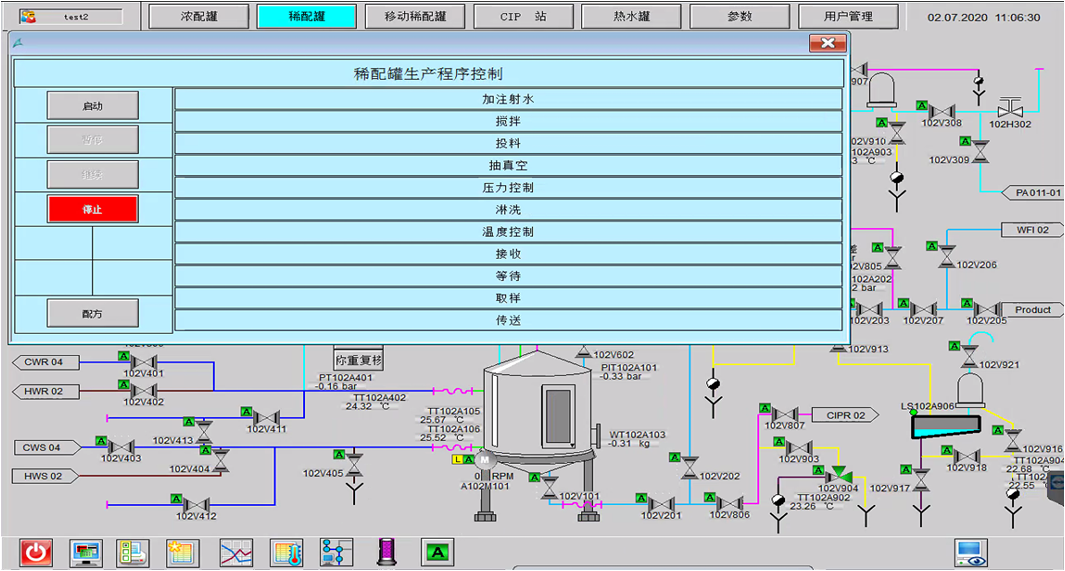Click the agitator motor A102M101 symbol
Screen dimensions: 1065x571
coord(483,459)
